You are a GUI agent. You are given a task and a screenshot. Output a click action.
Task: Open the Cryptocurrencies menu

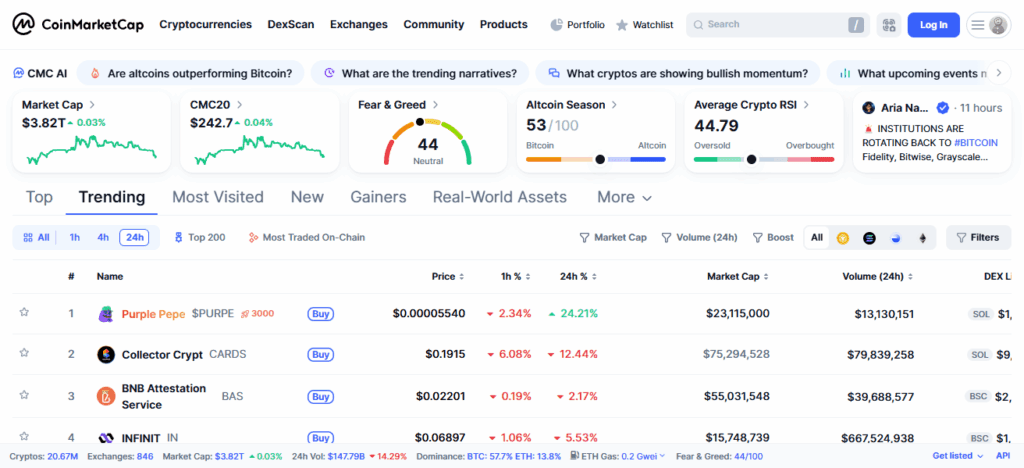pyautogui.click(x=206, y=25)
